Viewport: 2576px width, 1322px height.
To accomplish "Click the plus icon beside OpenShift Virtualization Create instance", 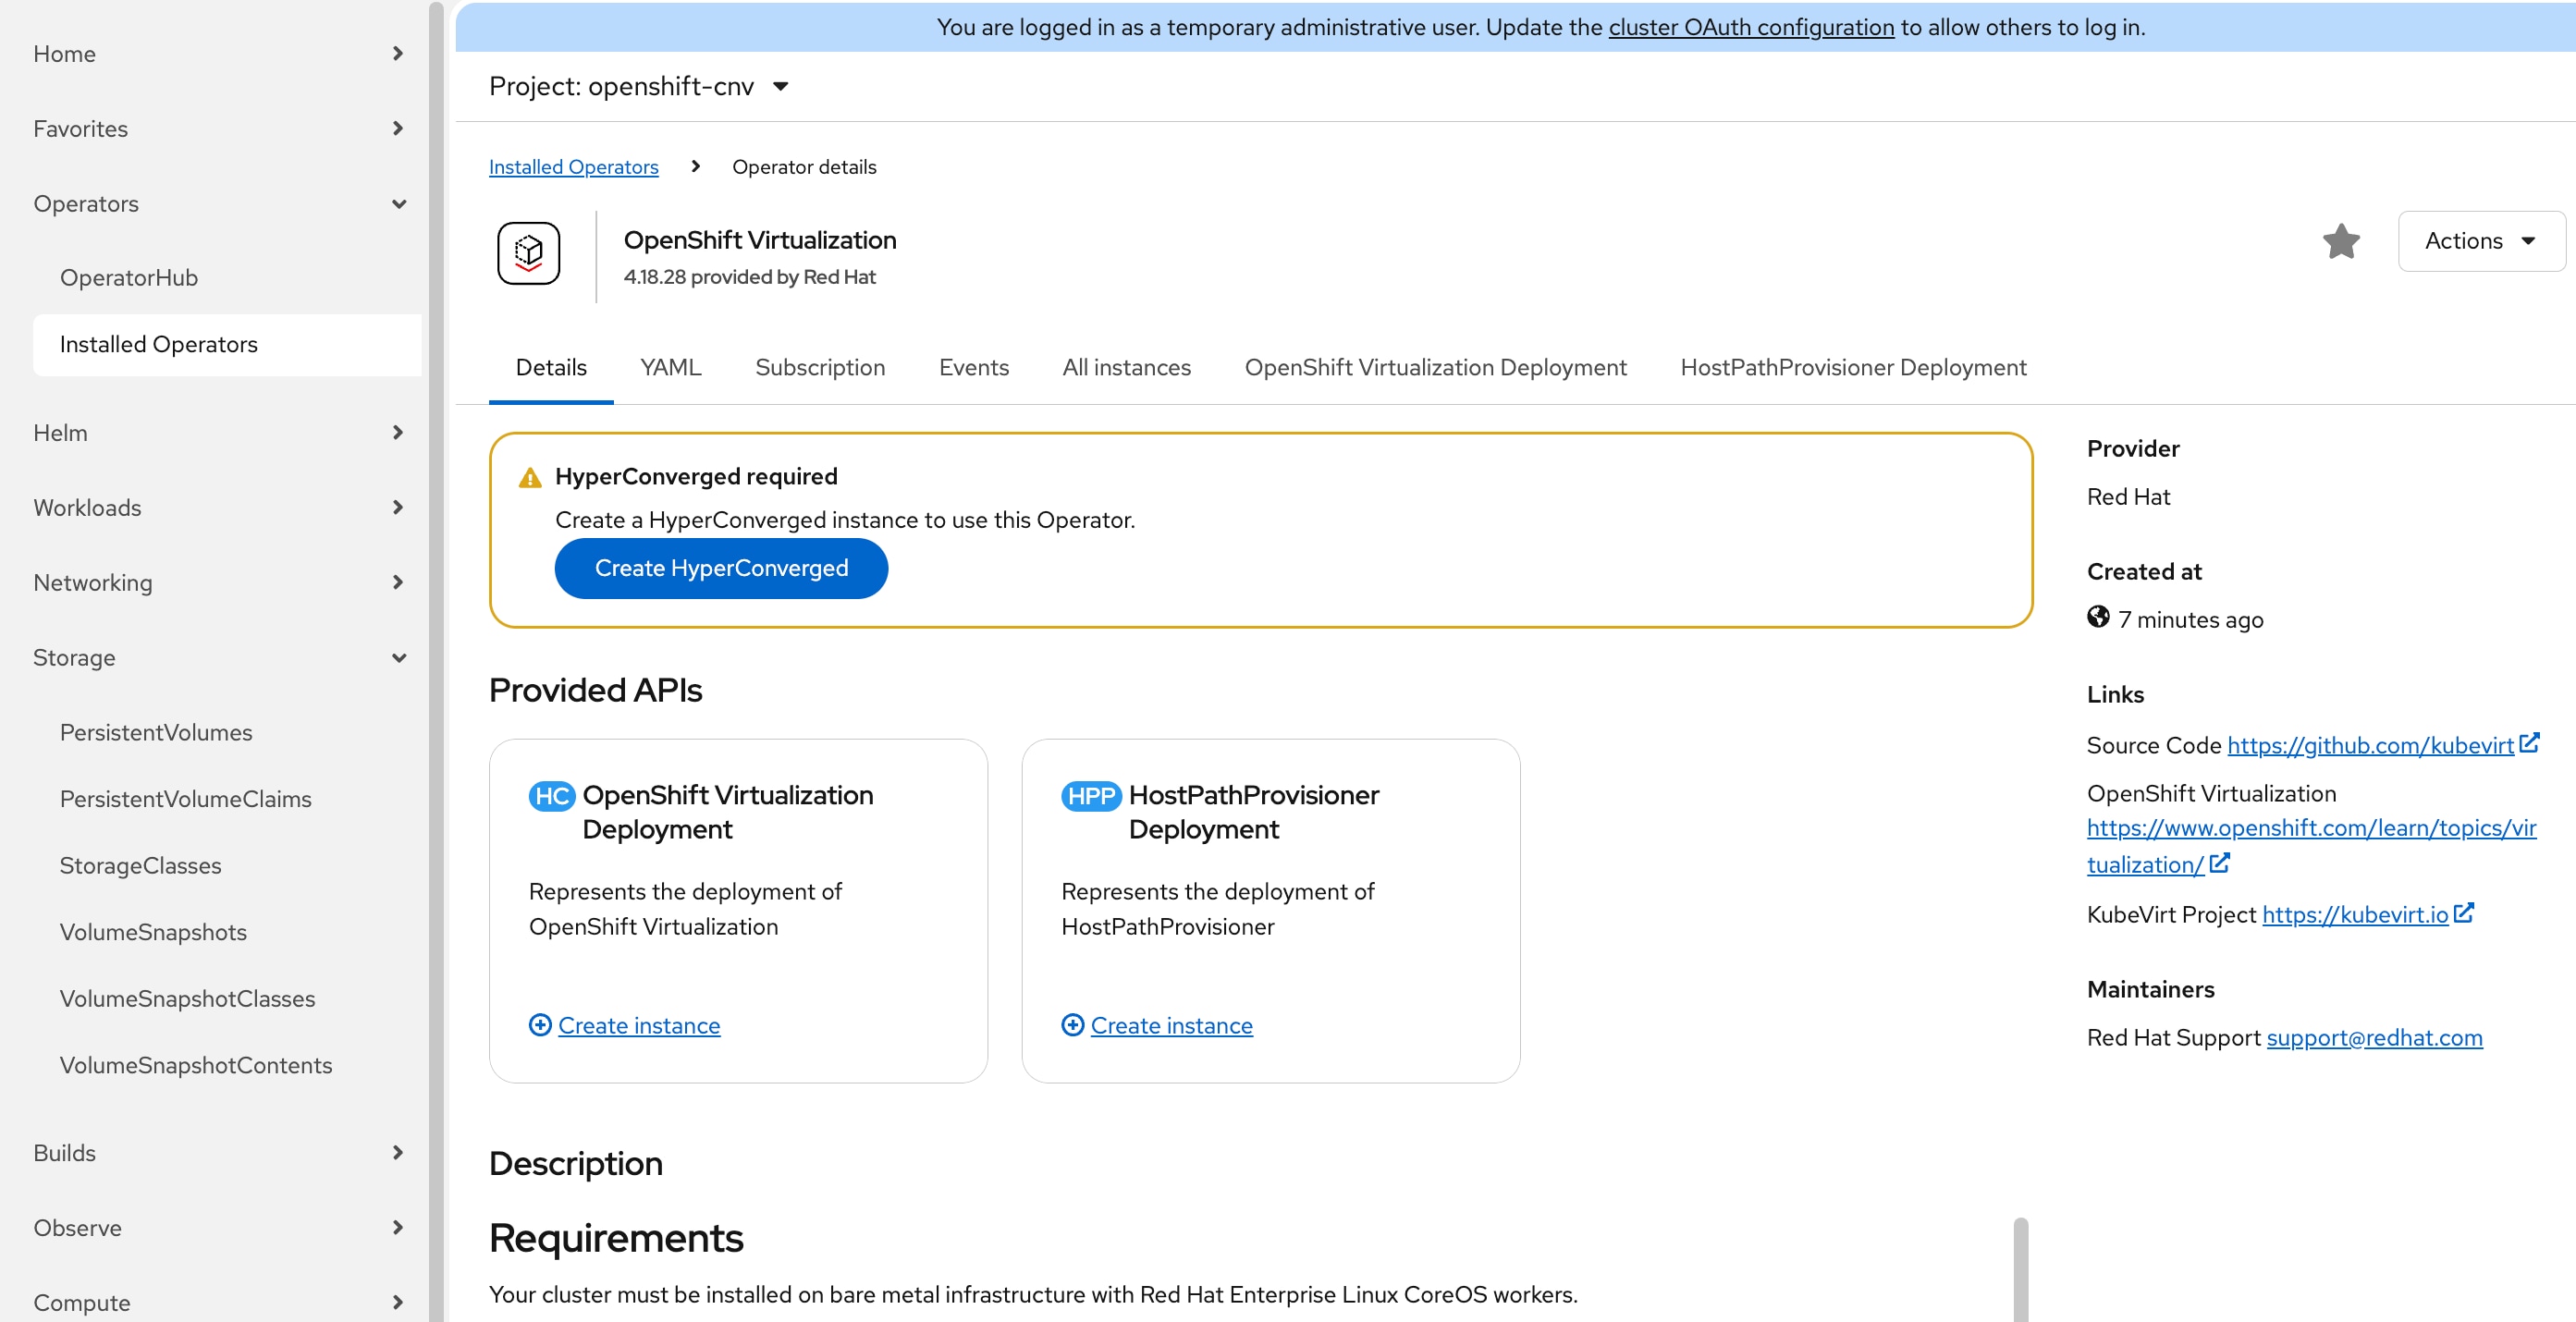I will [540, 1025].
